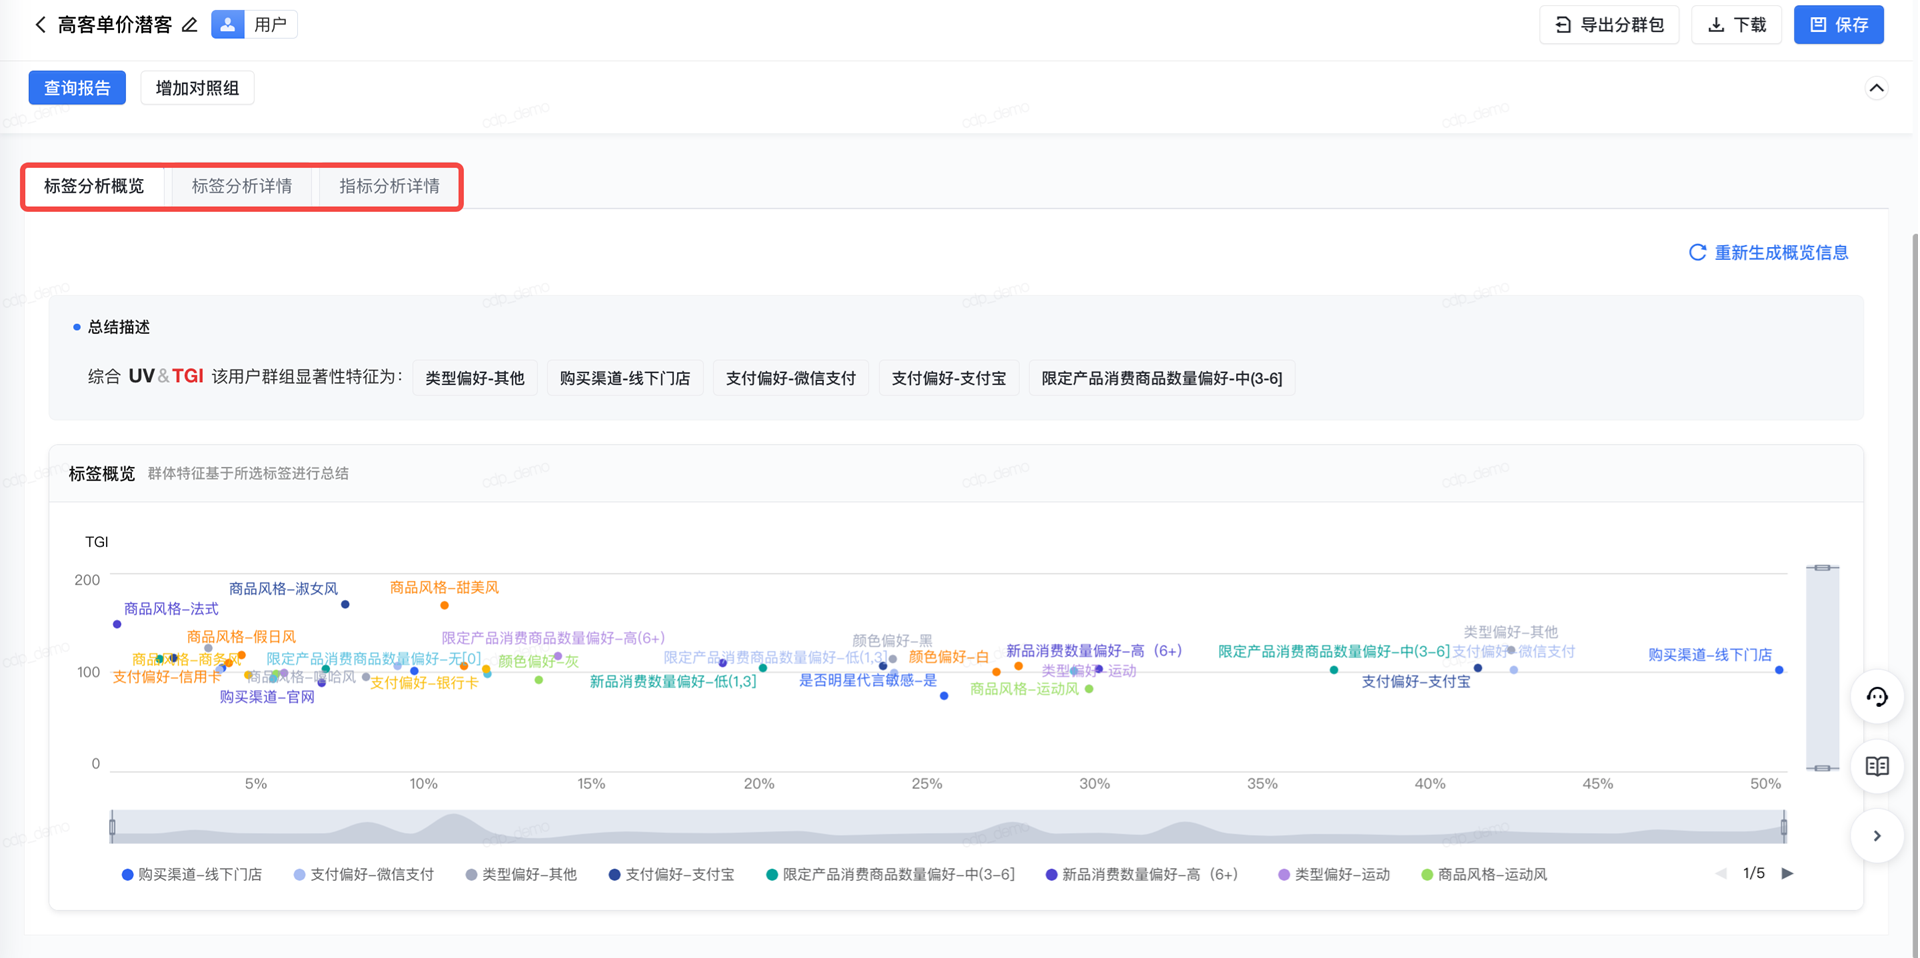Click the vertical TGI zoom slider
This screenshot has width=1920, height=958.
pos(1822,667)
